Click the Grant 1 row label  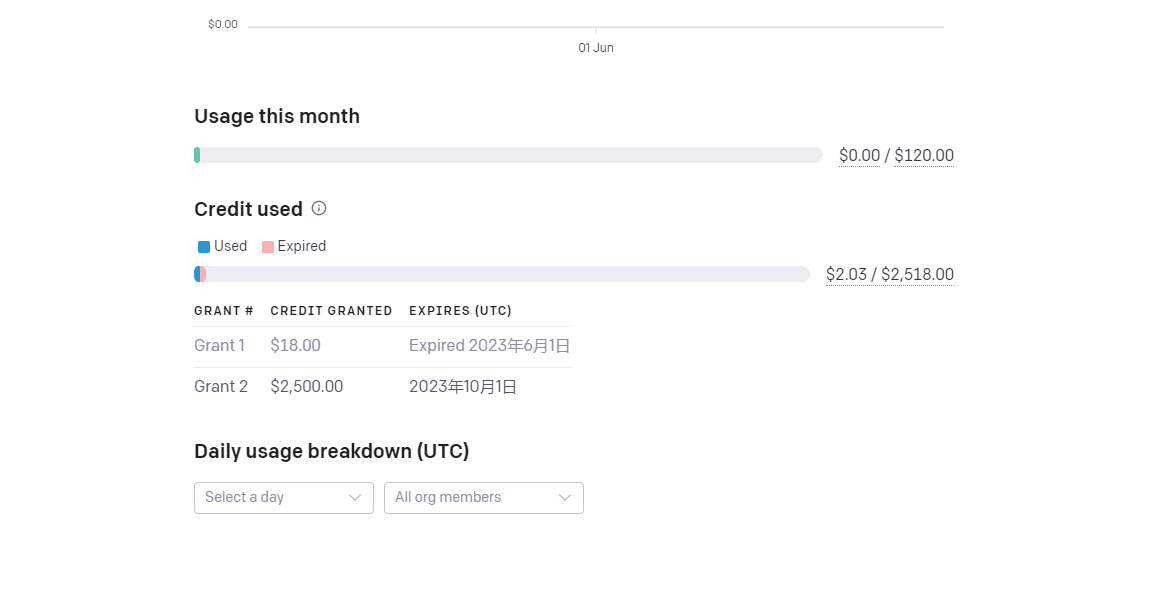219,346
